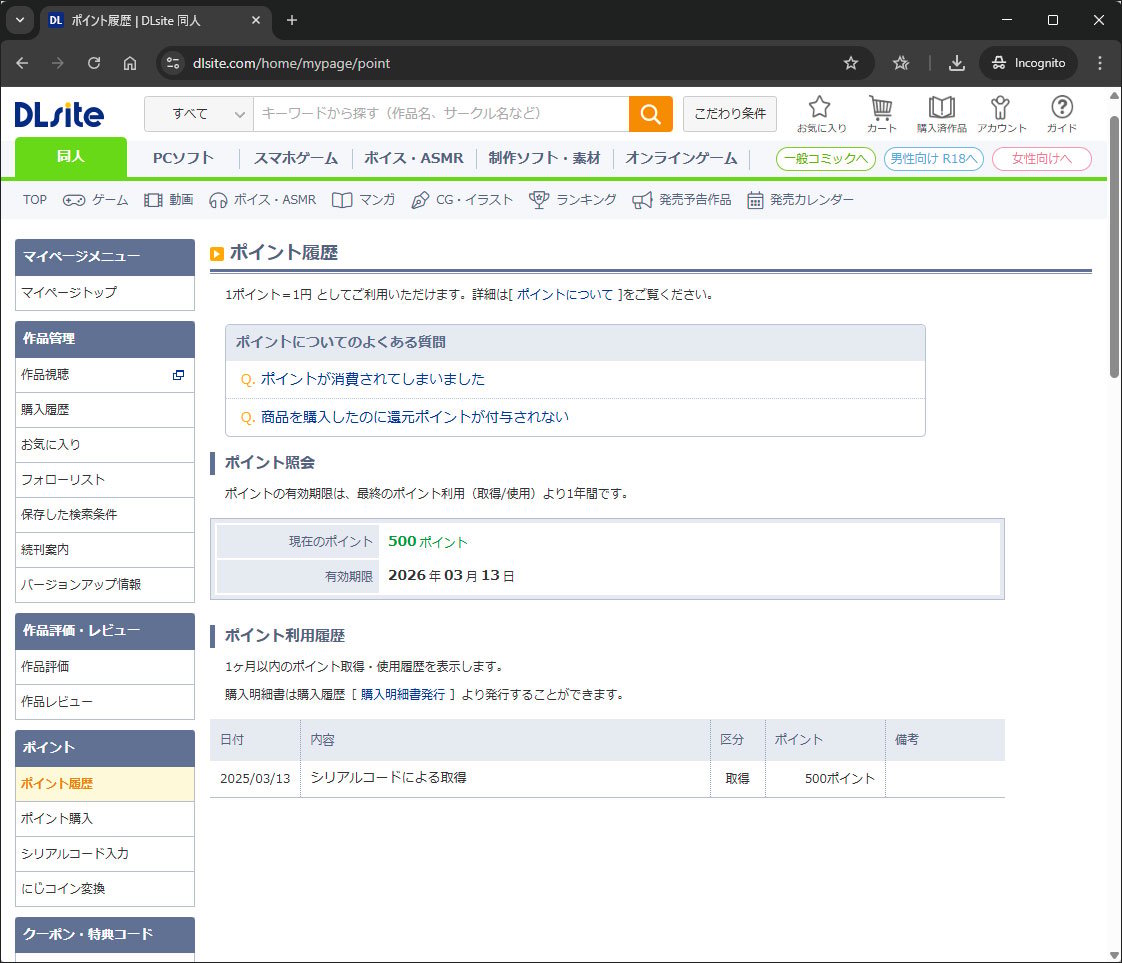
Task: Open the 購入済作品 book icon
Action: coord(942,114)
